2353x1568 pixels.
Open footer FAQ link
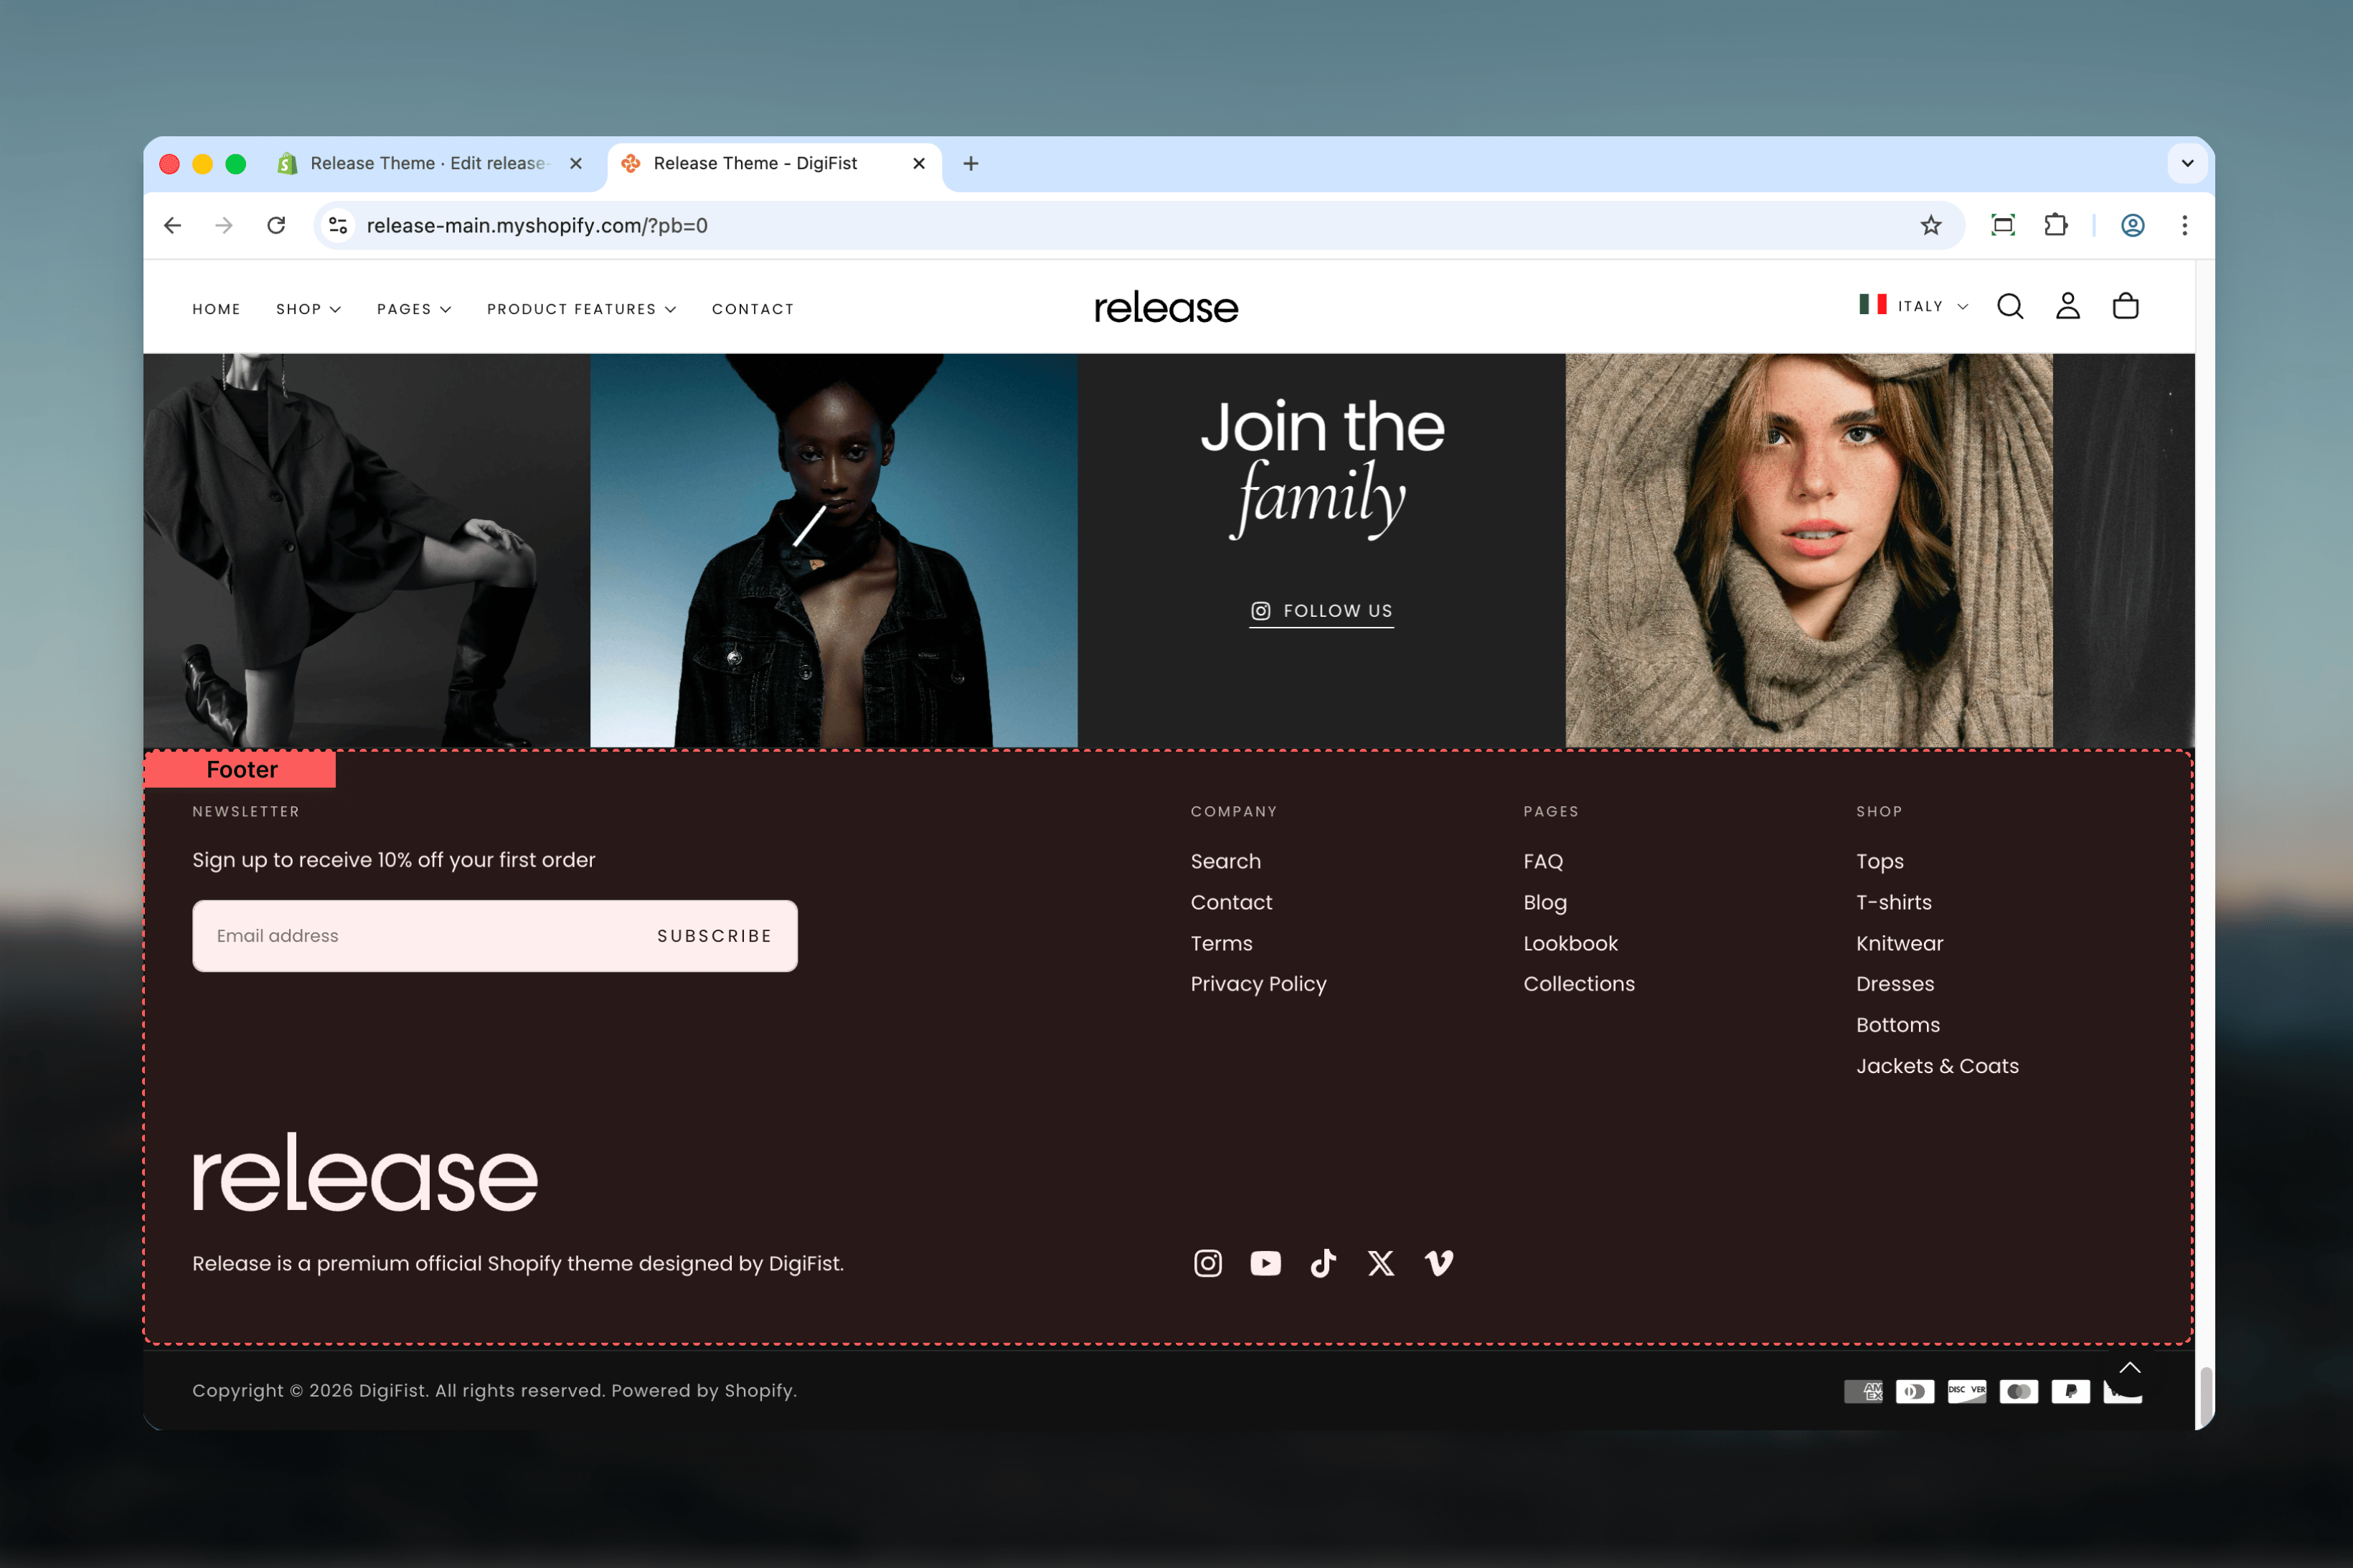point(1543,861)
